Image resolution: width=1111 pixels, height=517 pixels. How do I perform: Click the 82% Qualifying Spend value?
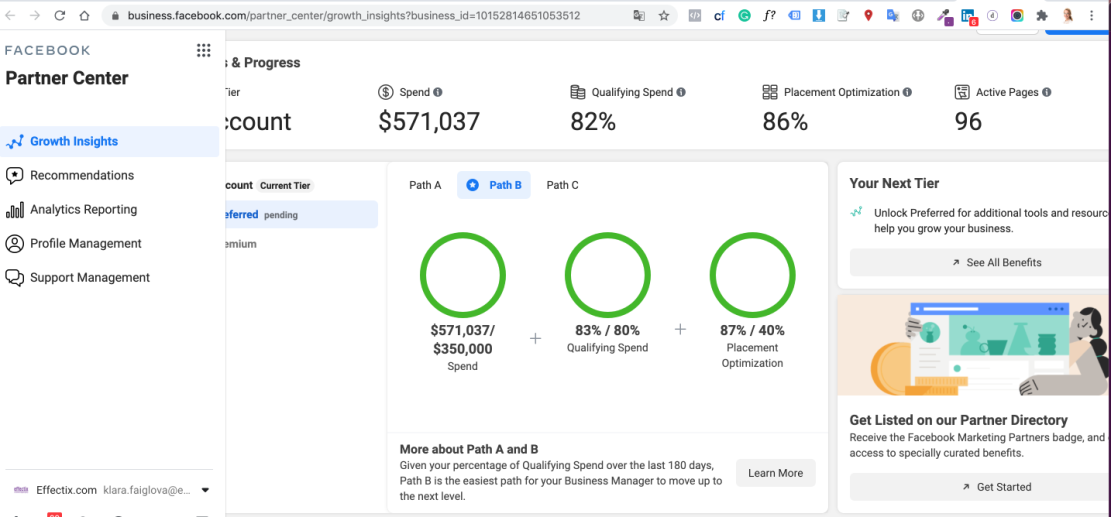pos(593,122)
